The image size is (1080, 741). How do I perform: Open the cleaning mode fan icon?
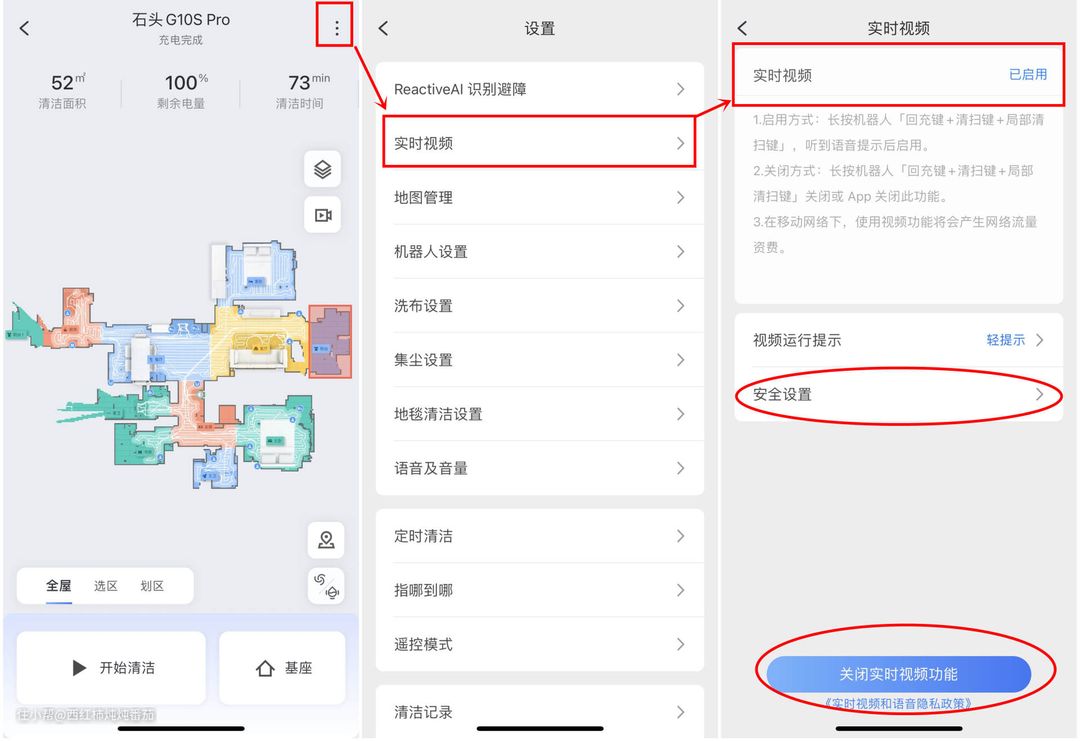pyautogui.click(x=325, y=586)
